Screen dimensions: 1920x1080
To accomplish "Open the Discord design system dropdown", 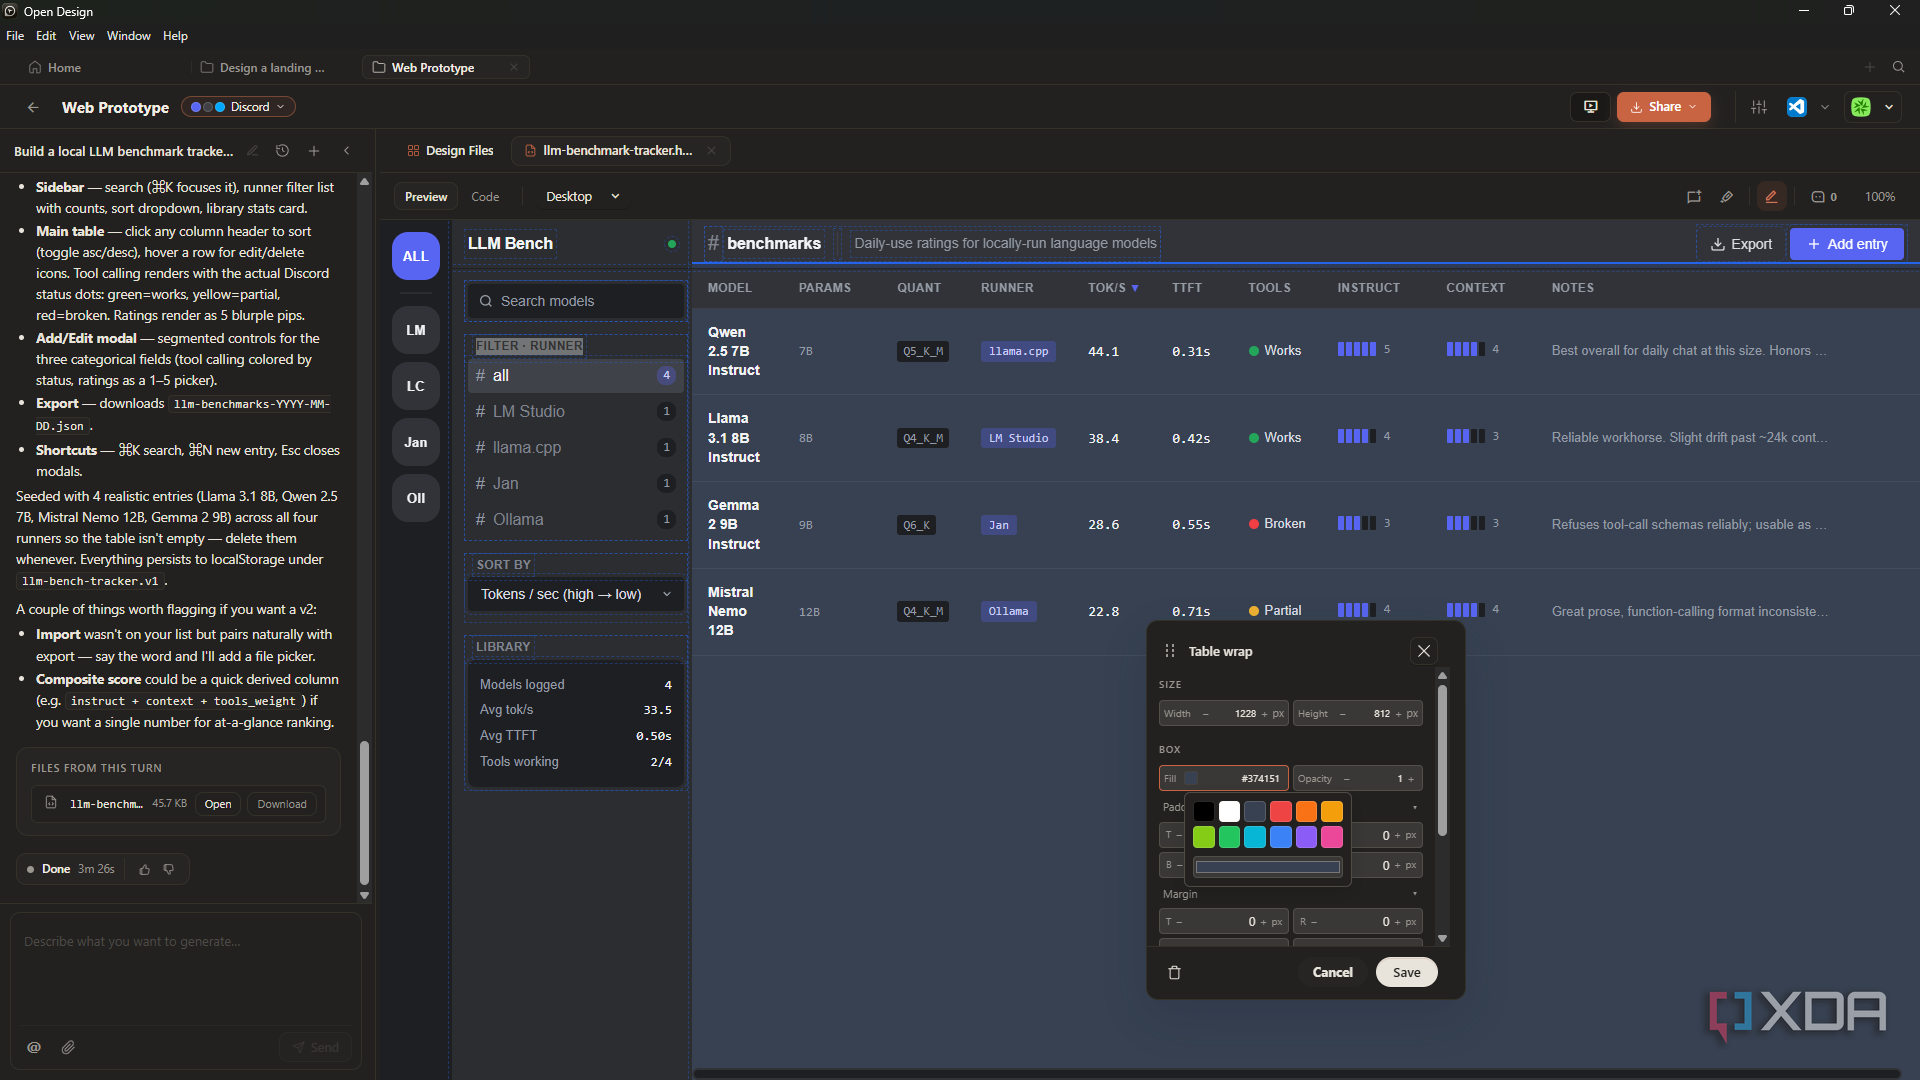I will tap(238, 107).
